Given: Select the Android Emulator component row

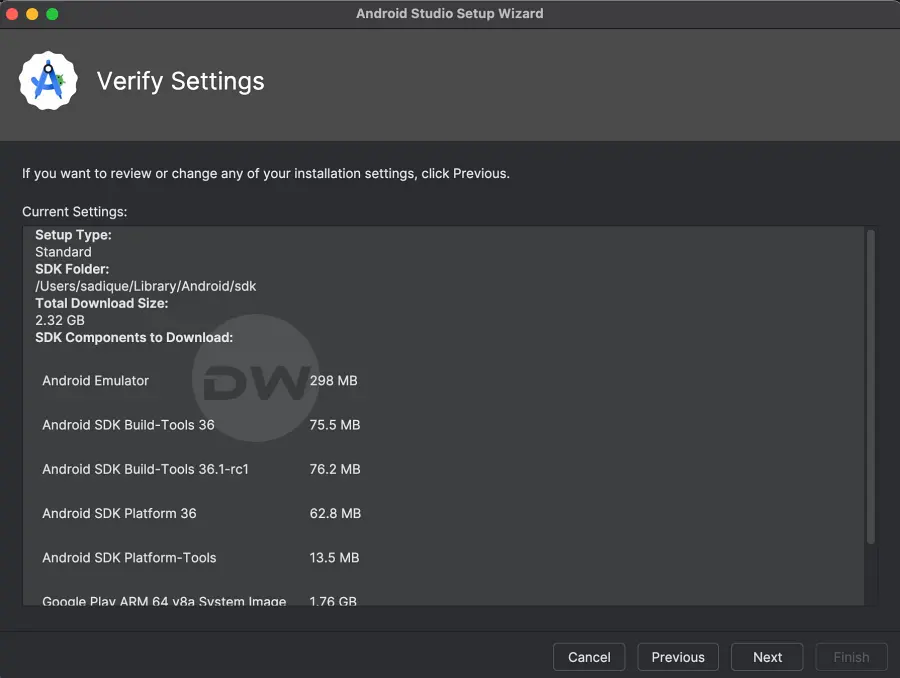Looking at the screenshot, I should point(95,381).
